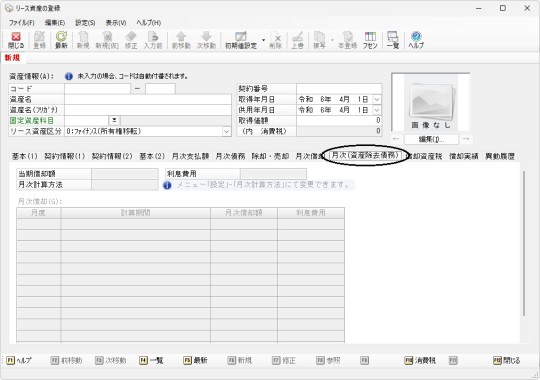
Task: Click the 編集 button under the image
Action: pyautogui.click(x=431, y=139)
